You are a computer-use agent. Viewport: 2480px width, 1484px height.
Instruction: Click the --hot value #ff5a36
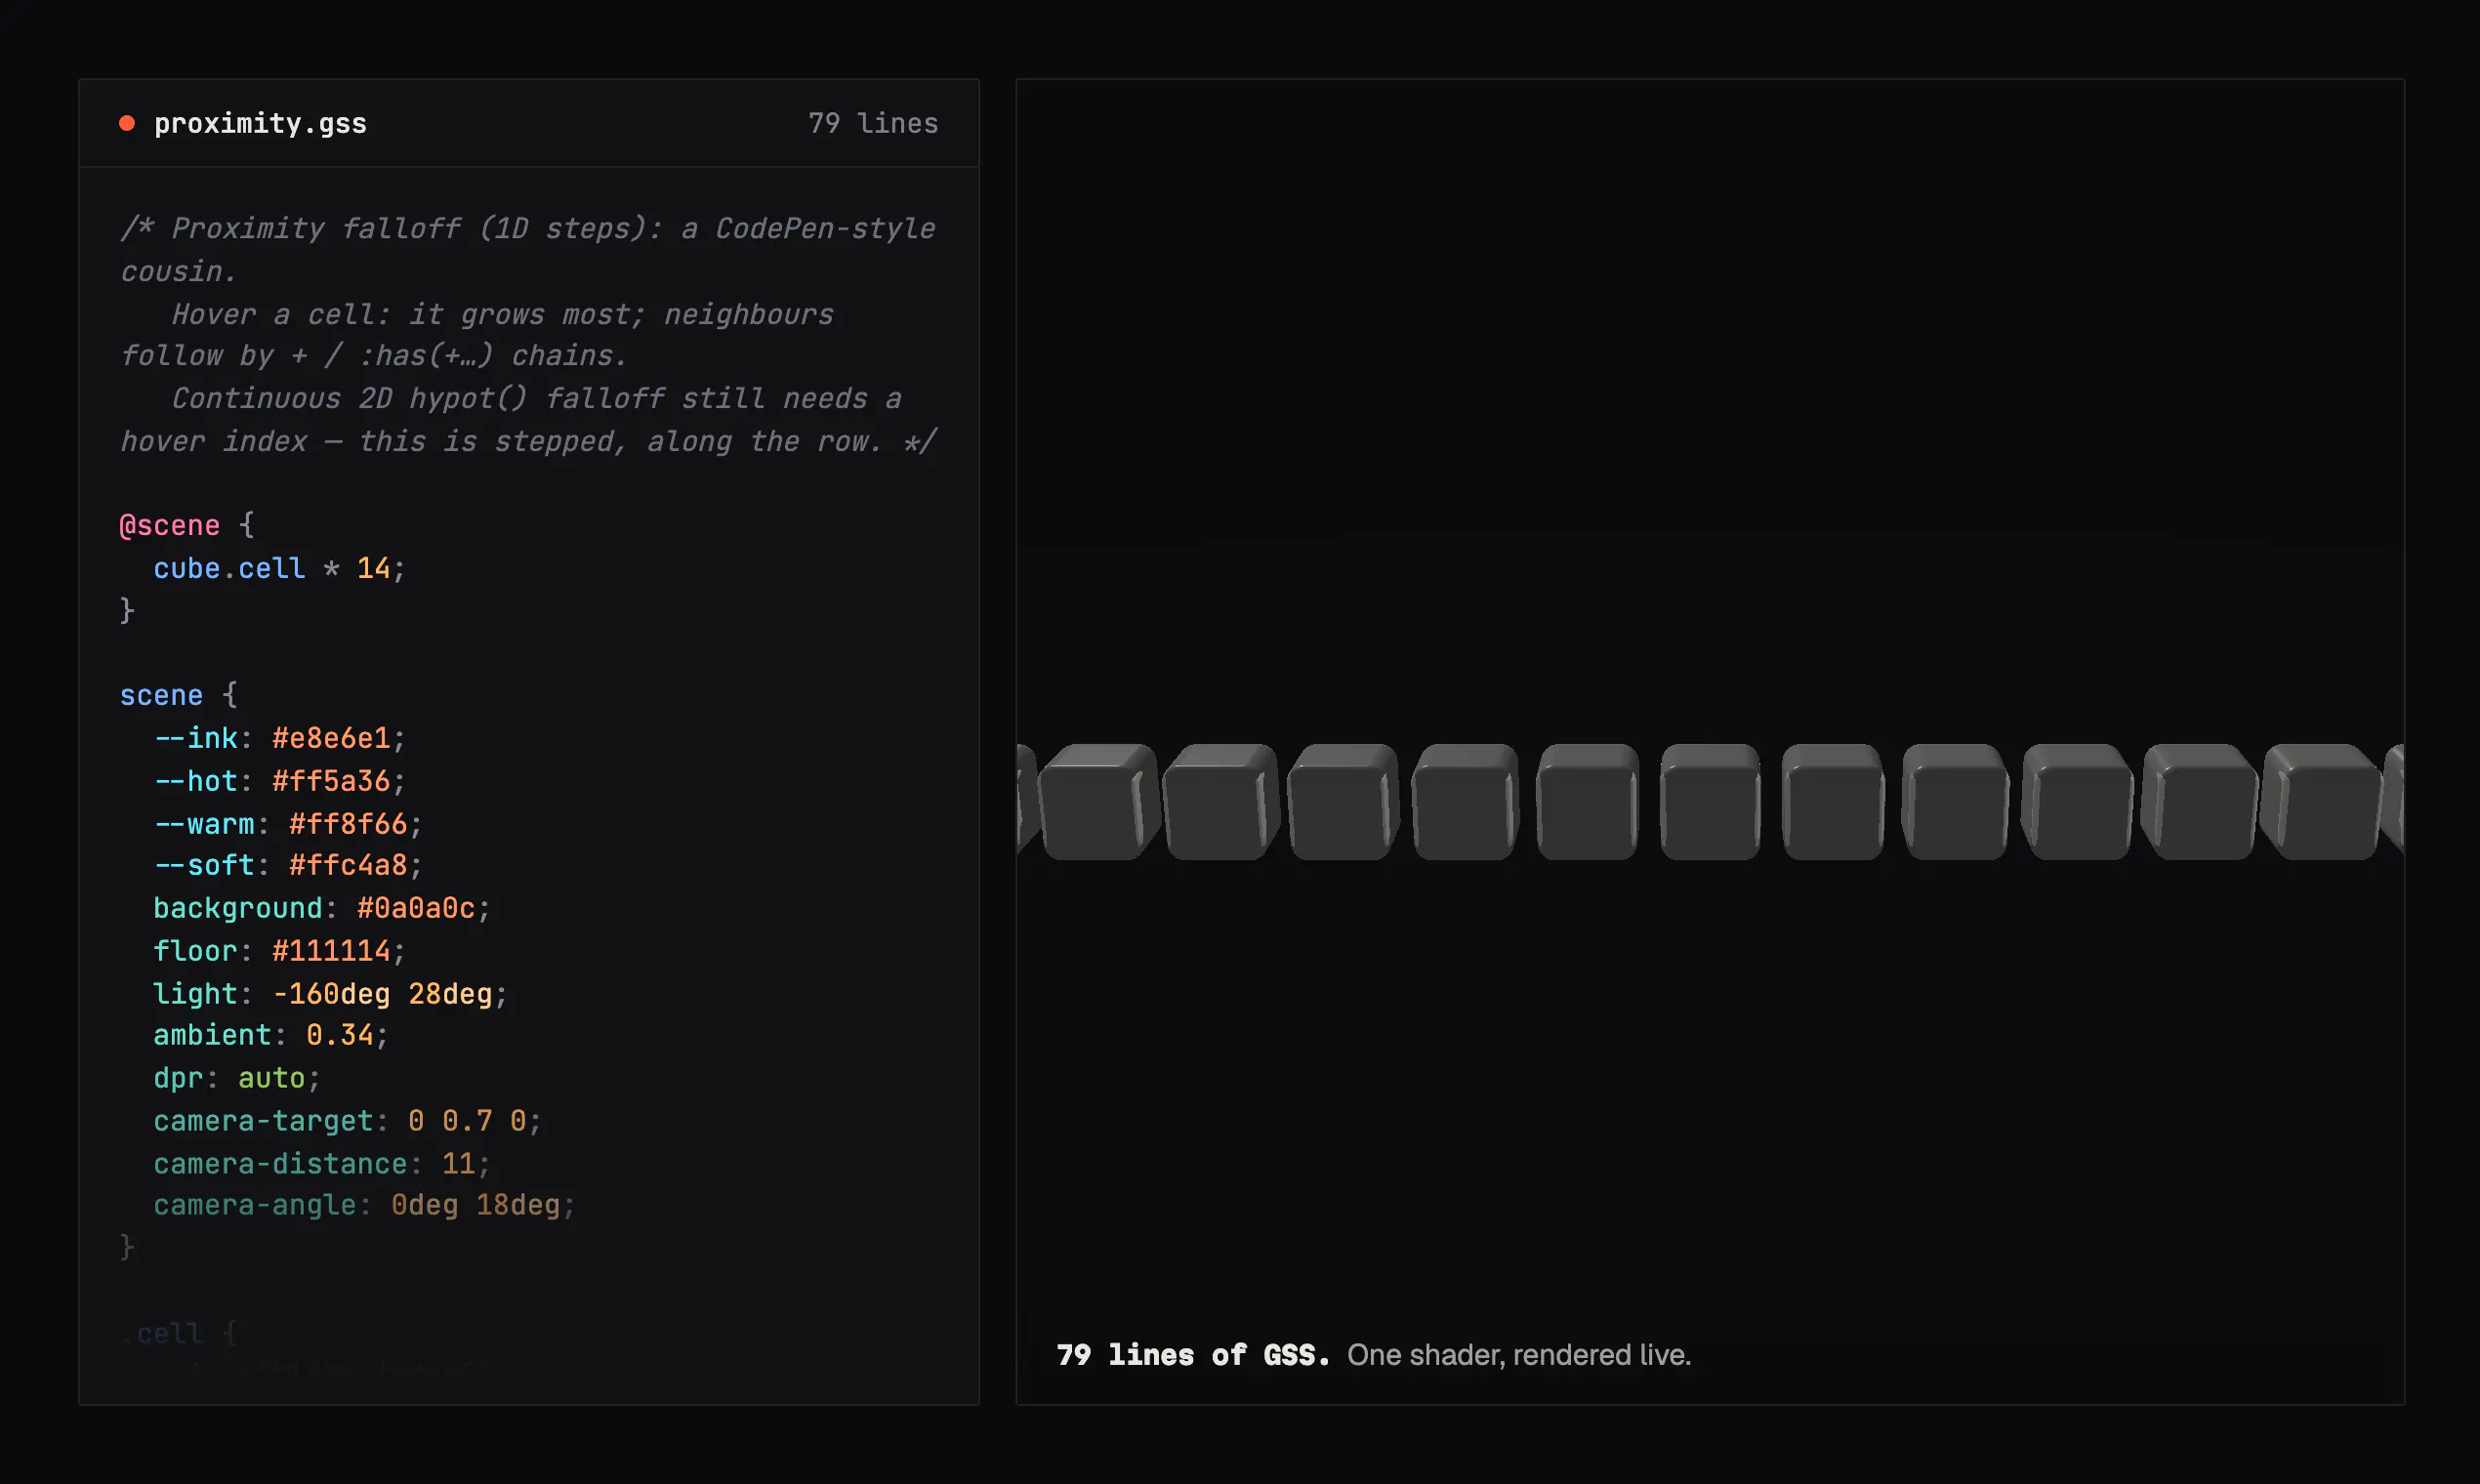331,781
